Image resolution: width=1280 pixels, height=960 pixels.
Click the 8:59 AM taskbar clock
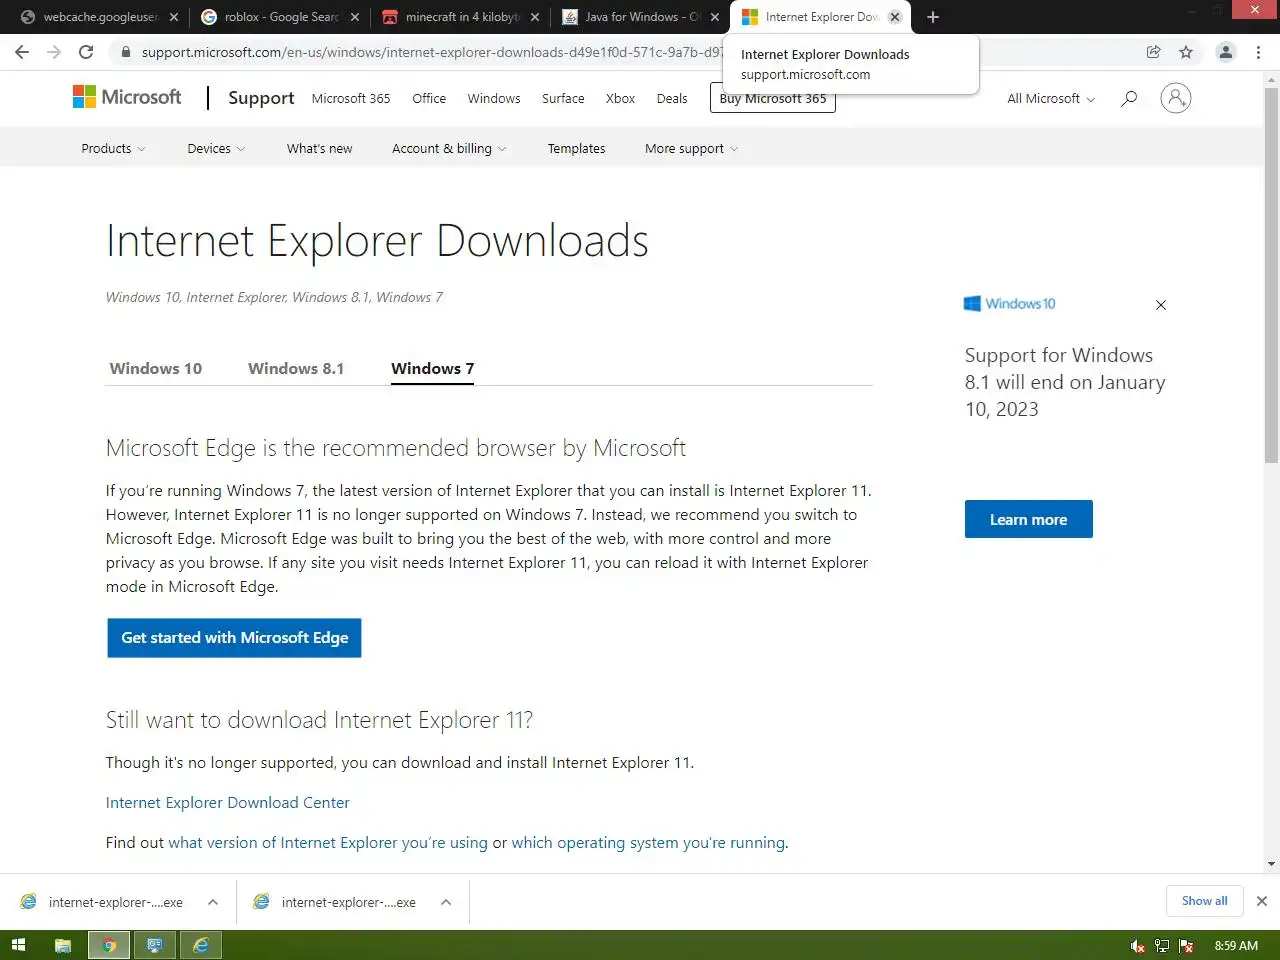tap(1236, 946)
